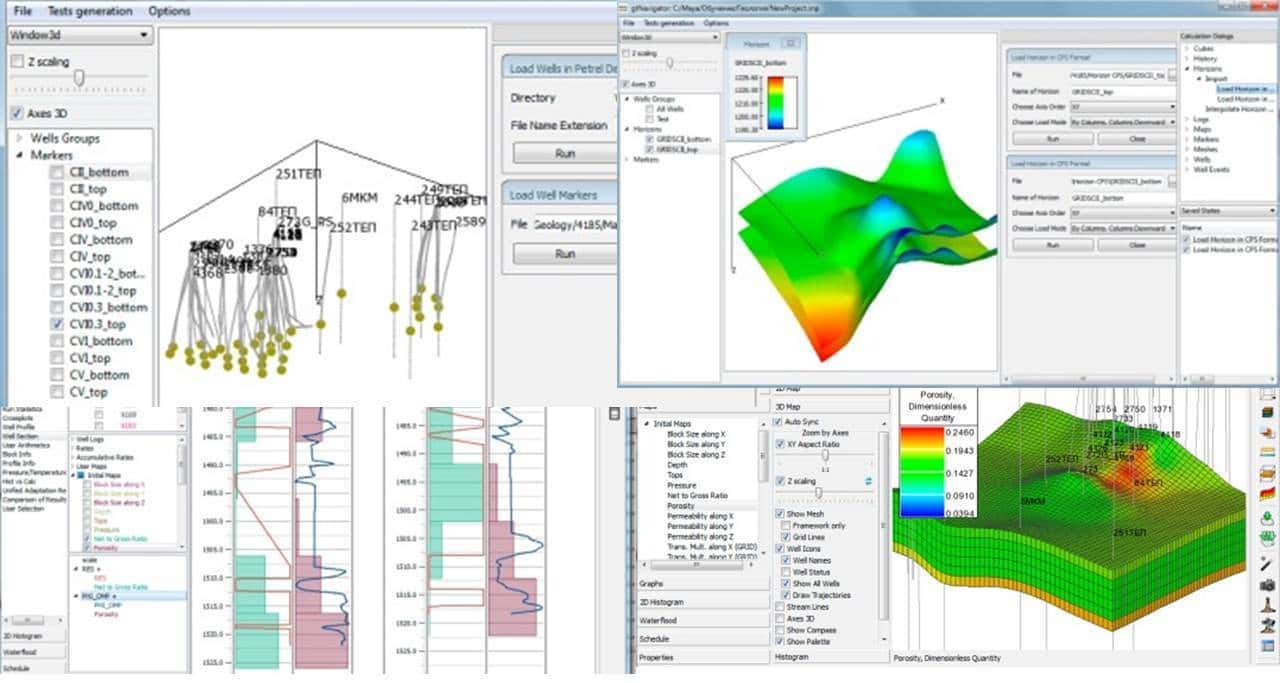Click the well derrick toolbar icon

[1268, 605]
